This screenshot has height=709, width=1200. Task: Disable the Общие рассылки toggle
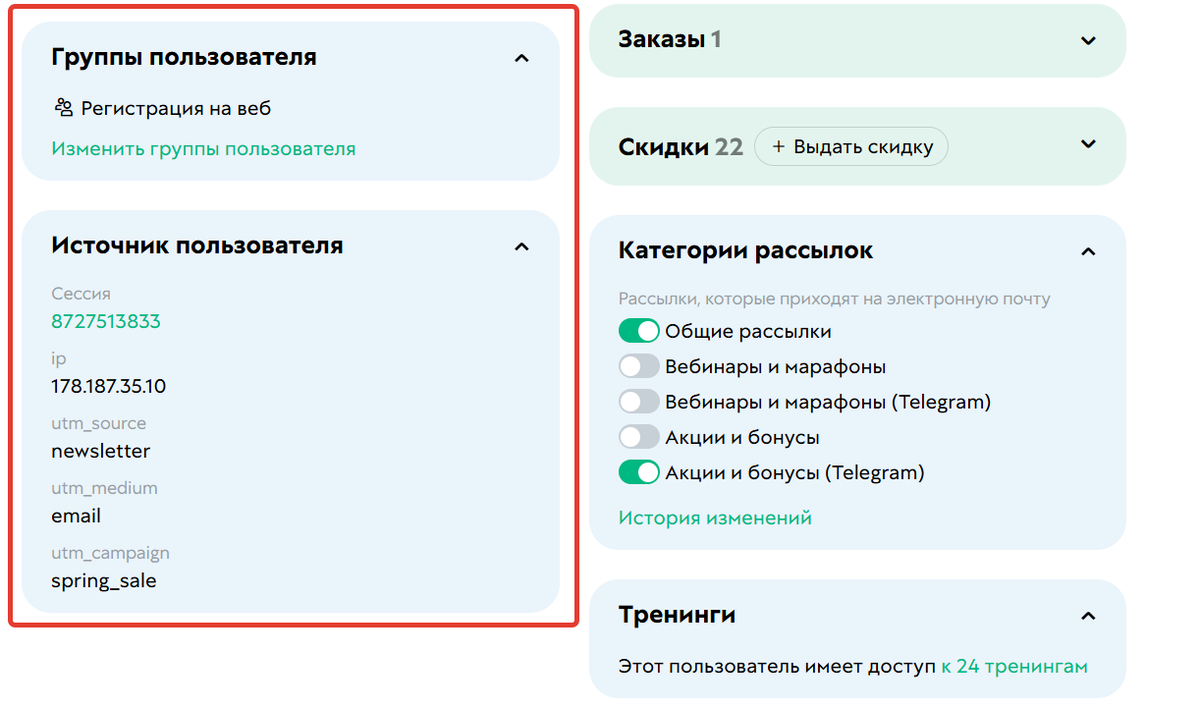(638, 330)
